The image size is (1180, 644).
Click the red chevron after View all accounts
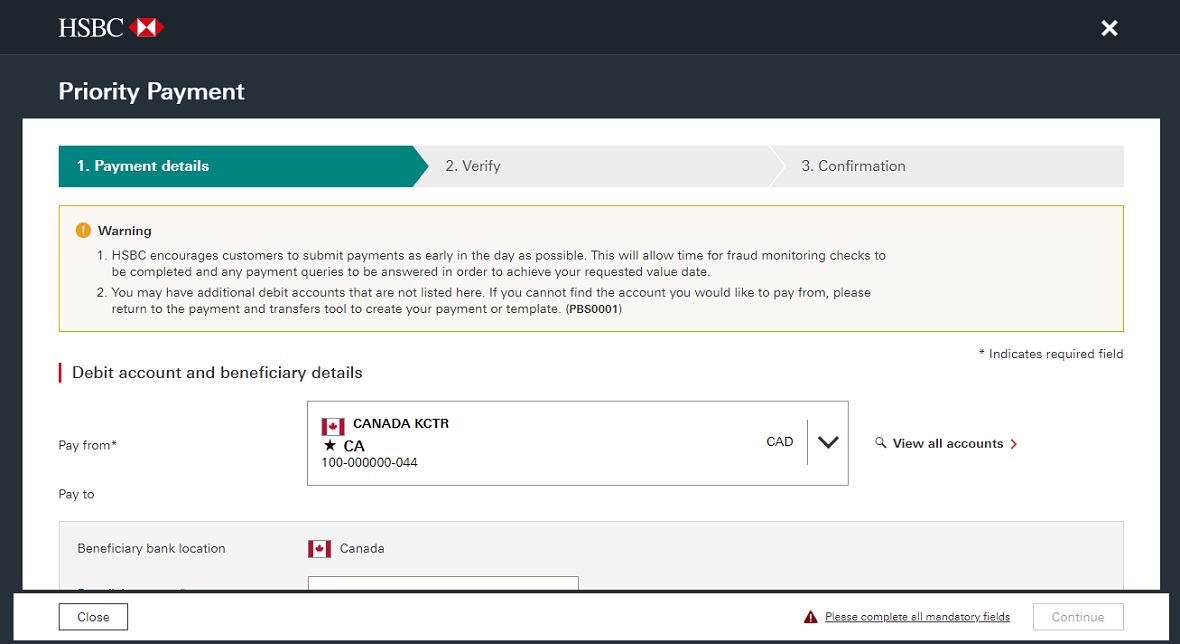point(1012,443)
